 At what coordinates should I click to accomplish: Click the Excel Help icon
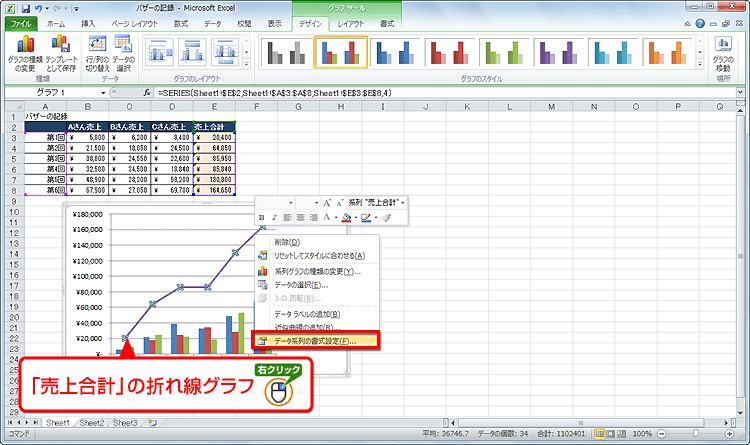[700, 23]
